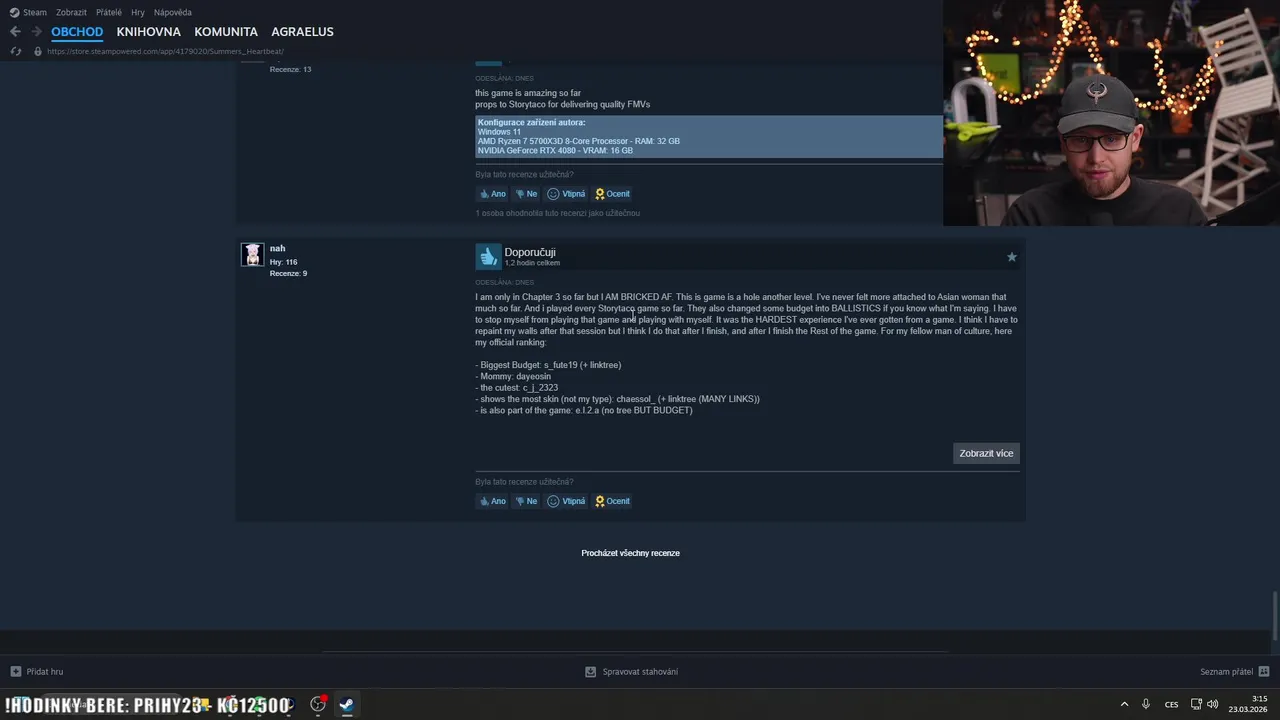1280x720 pixels.
Task: Expand nah's review with Zobrazit více
Action: click(986, 453)
